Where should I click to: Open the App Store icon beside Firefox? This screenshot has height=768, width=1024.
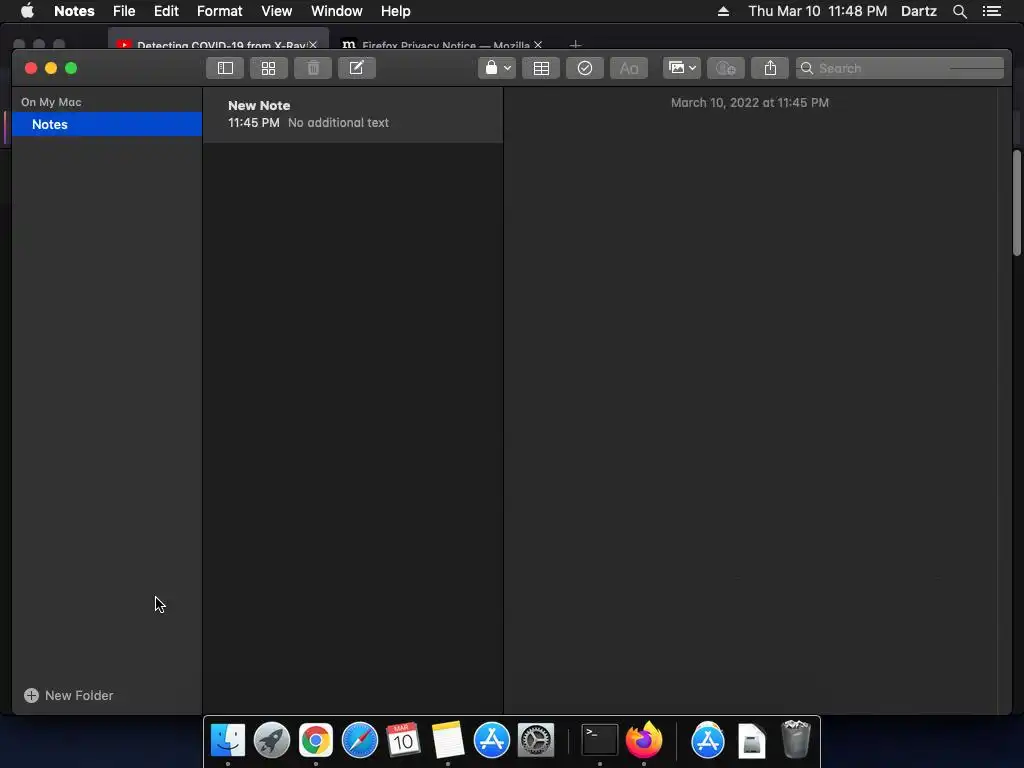(x=708, y=740)
